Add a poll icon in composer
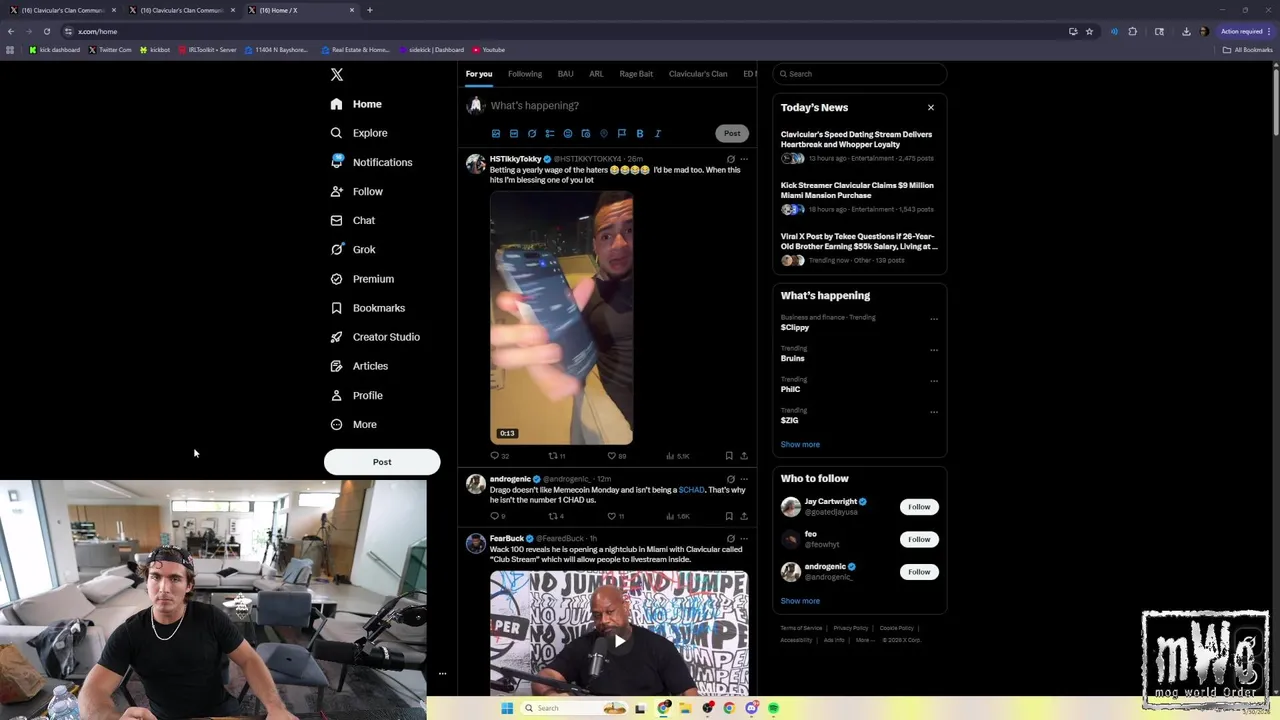The image size is (1280, 720). (x=550, y=133)
